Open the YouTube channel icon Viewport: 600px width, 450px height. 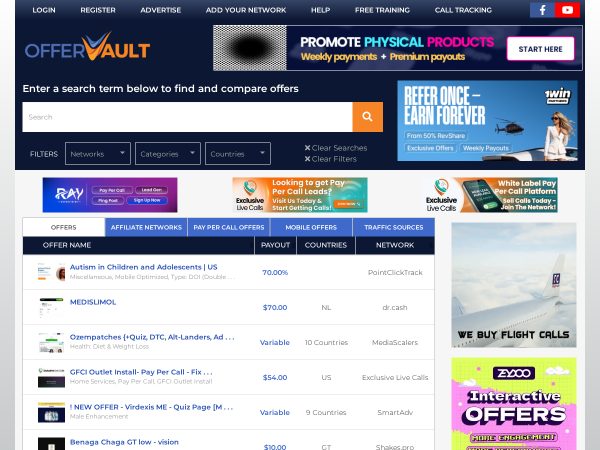click(x=567, y=10)
